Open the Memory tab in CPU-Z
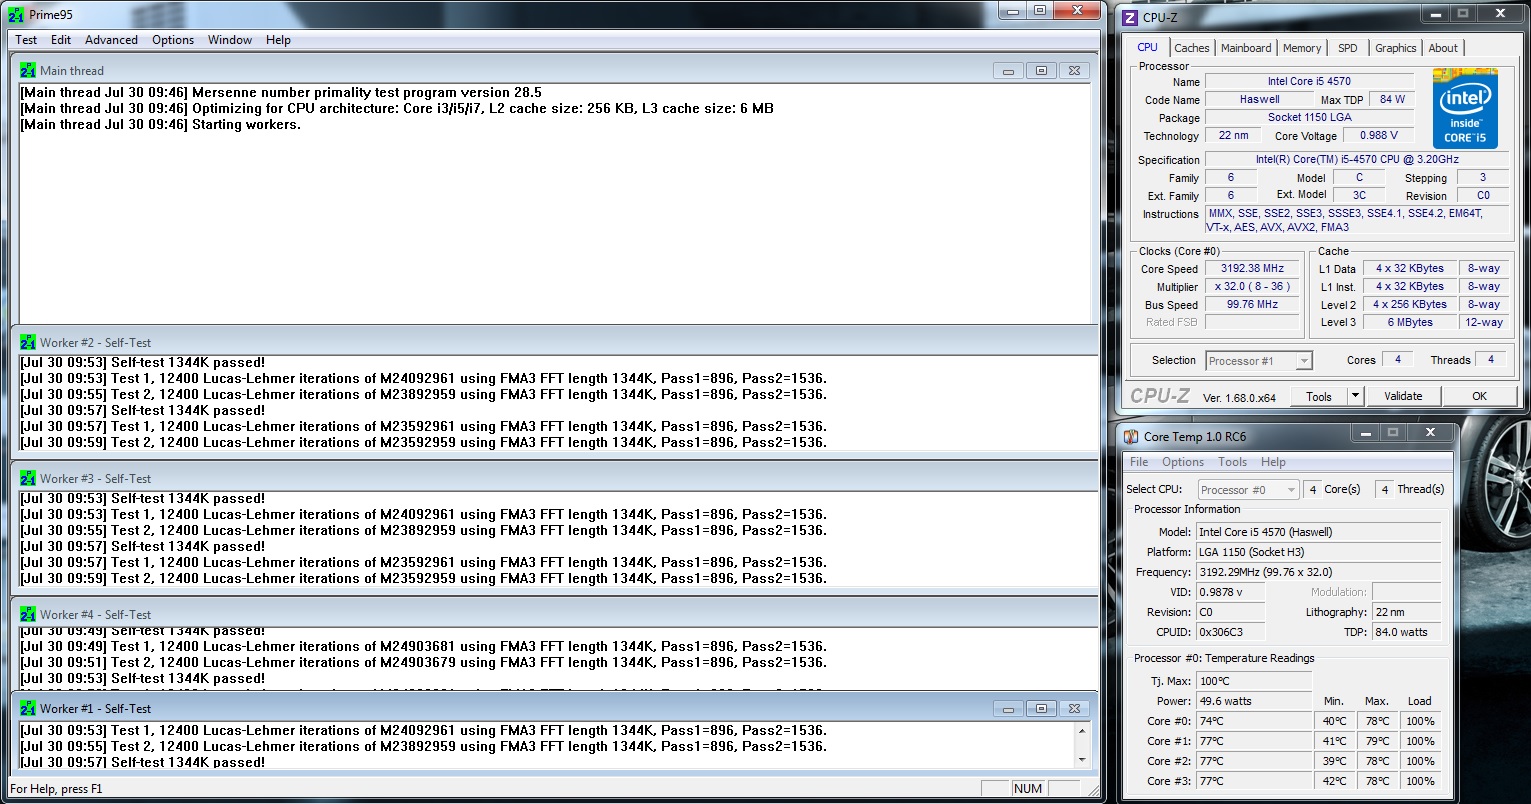 (1302, 48)
